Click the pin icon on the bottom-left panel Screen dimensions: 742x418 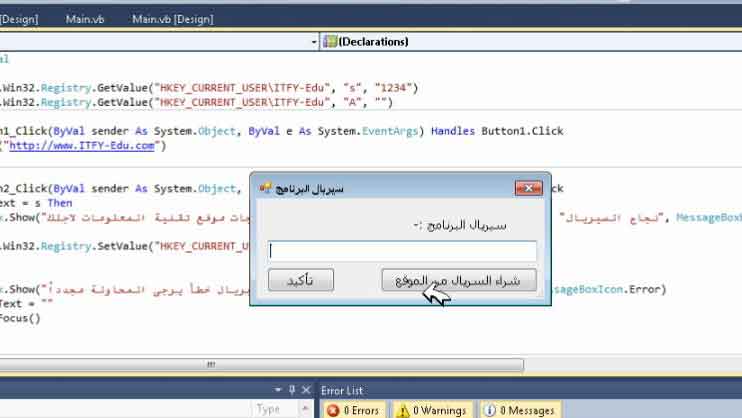point(290,389)
